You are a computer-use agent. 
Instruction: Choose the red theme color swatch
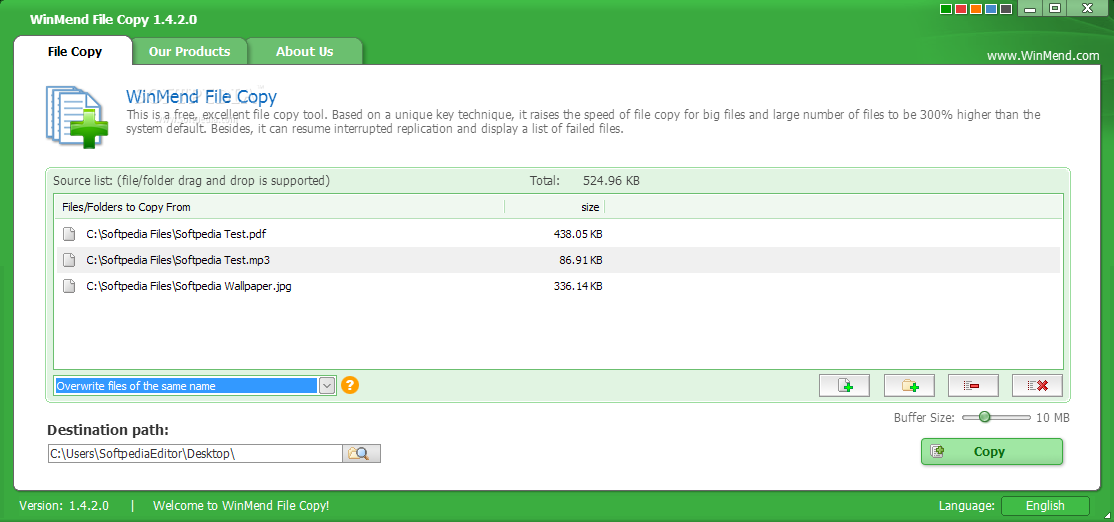tap(961, 9)
